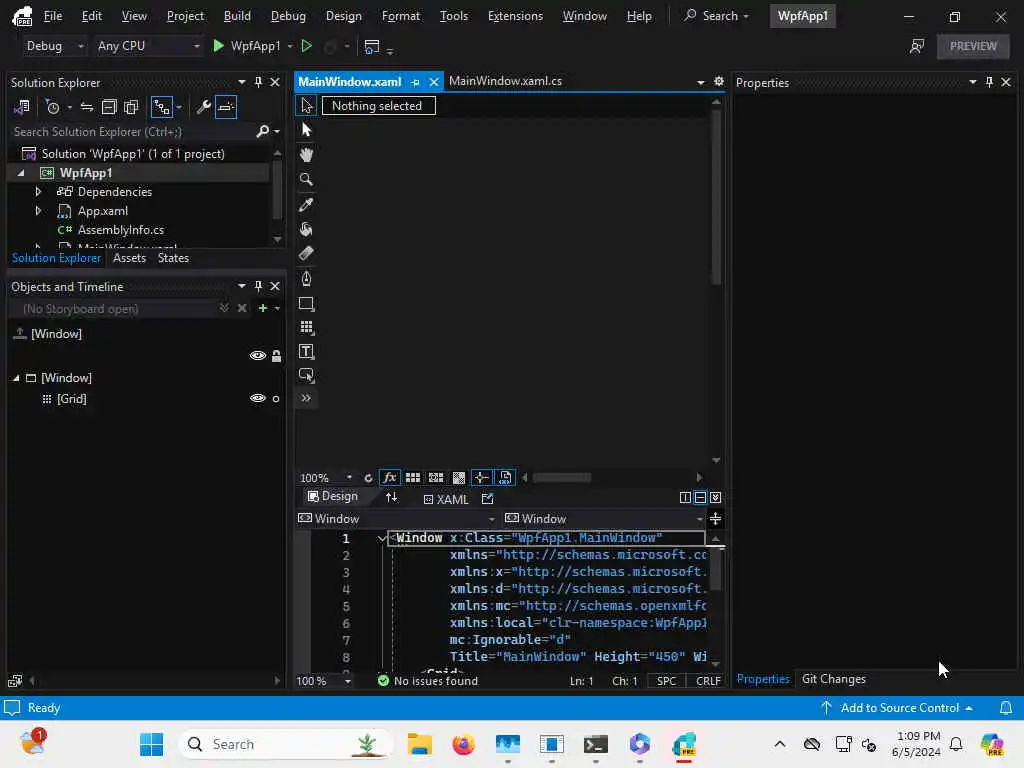Image resolution: width=1024 pixels, height=768 pixels.
Task: Switch to XAML pane button
Action: 446,500
